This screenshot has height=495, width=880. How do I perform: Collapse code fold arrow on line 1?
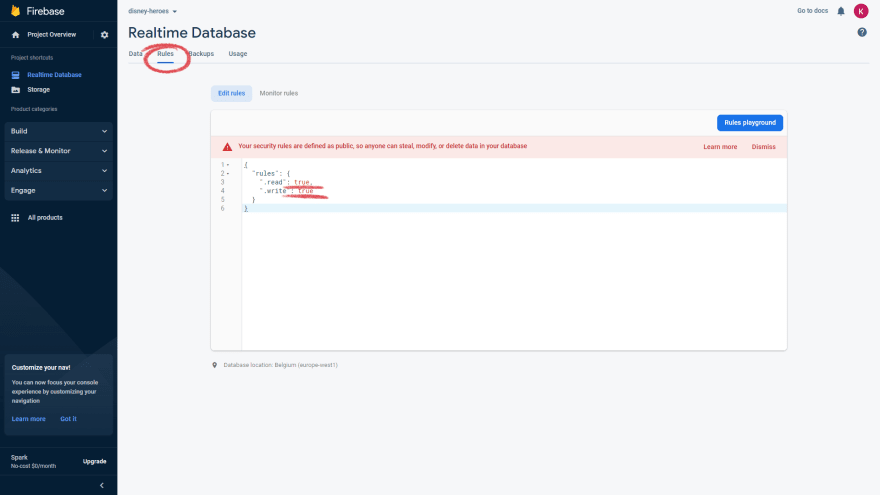tap(228, 165)
